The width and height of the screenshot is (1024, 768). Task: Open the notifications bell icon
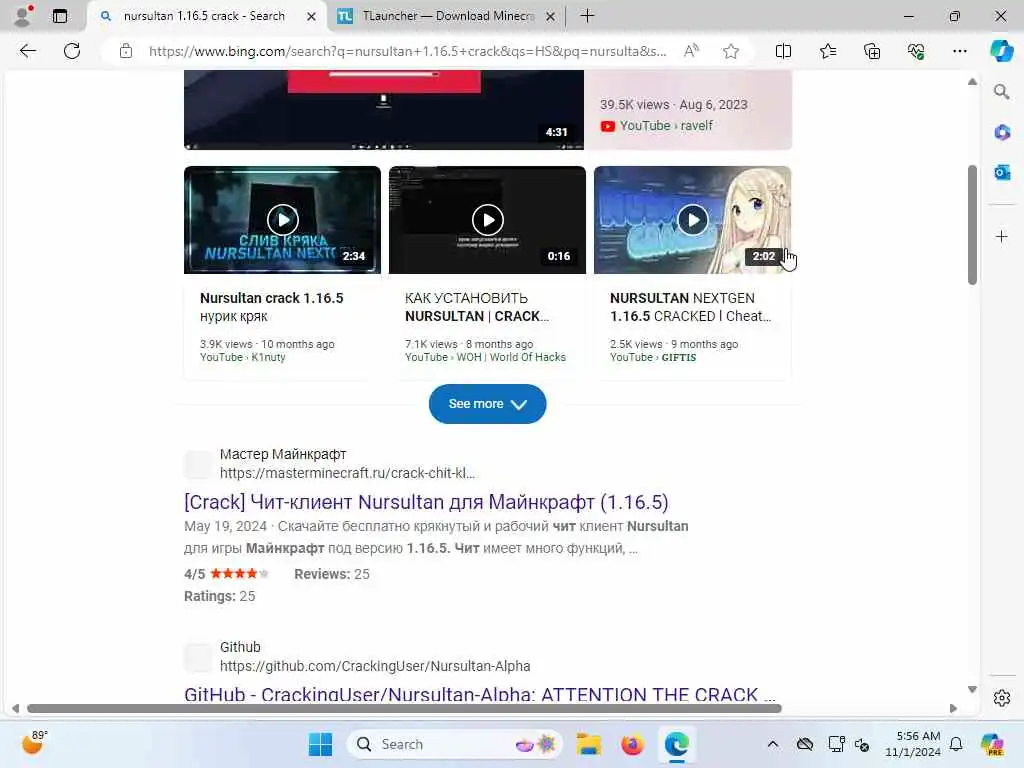tap(956, 744)
